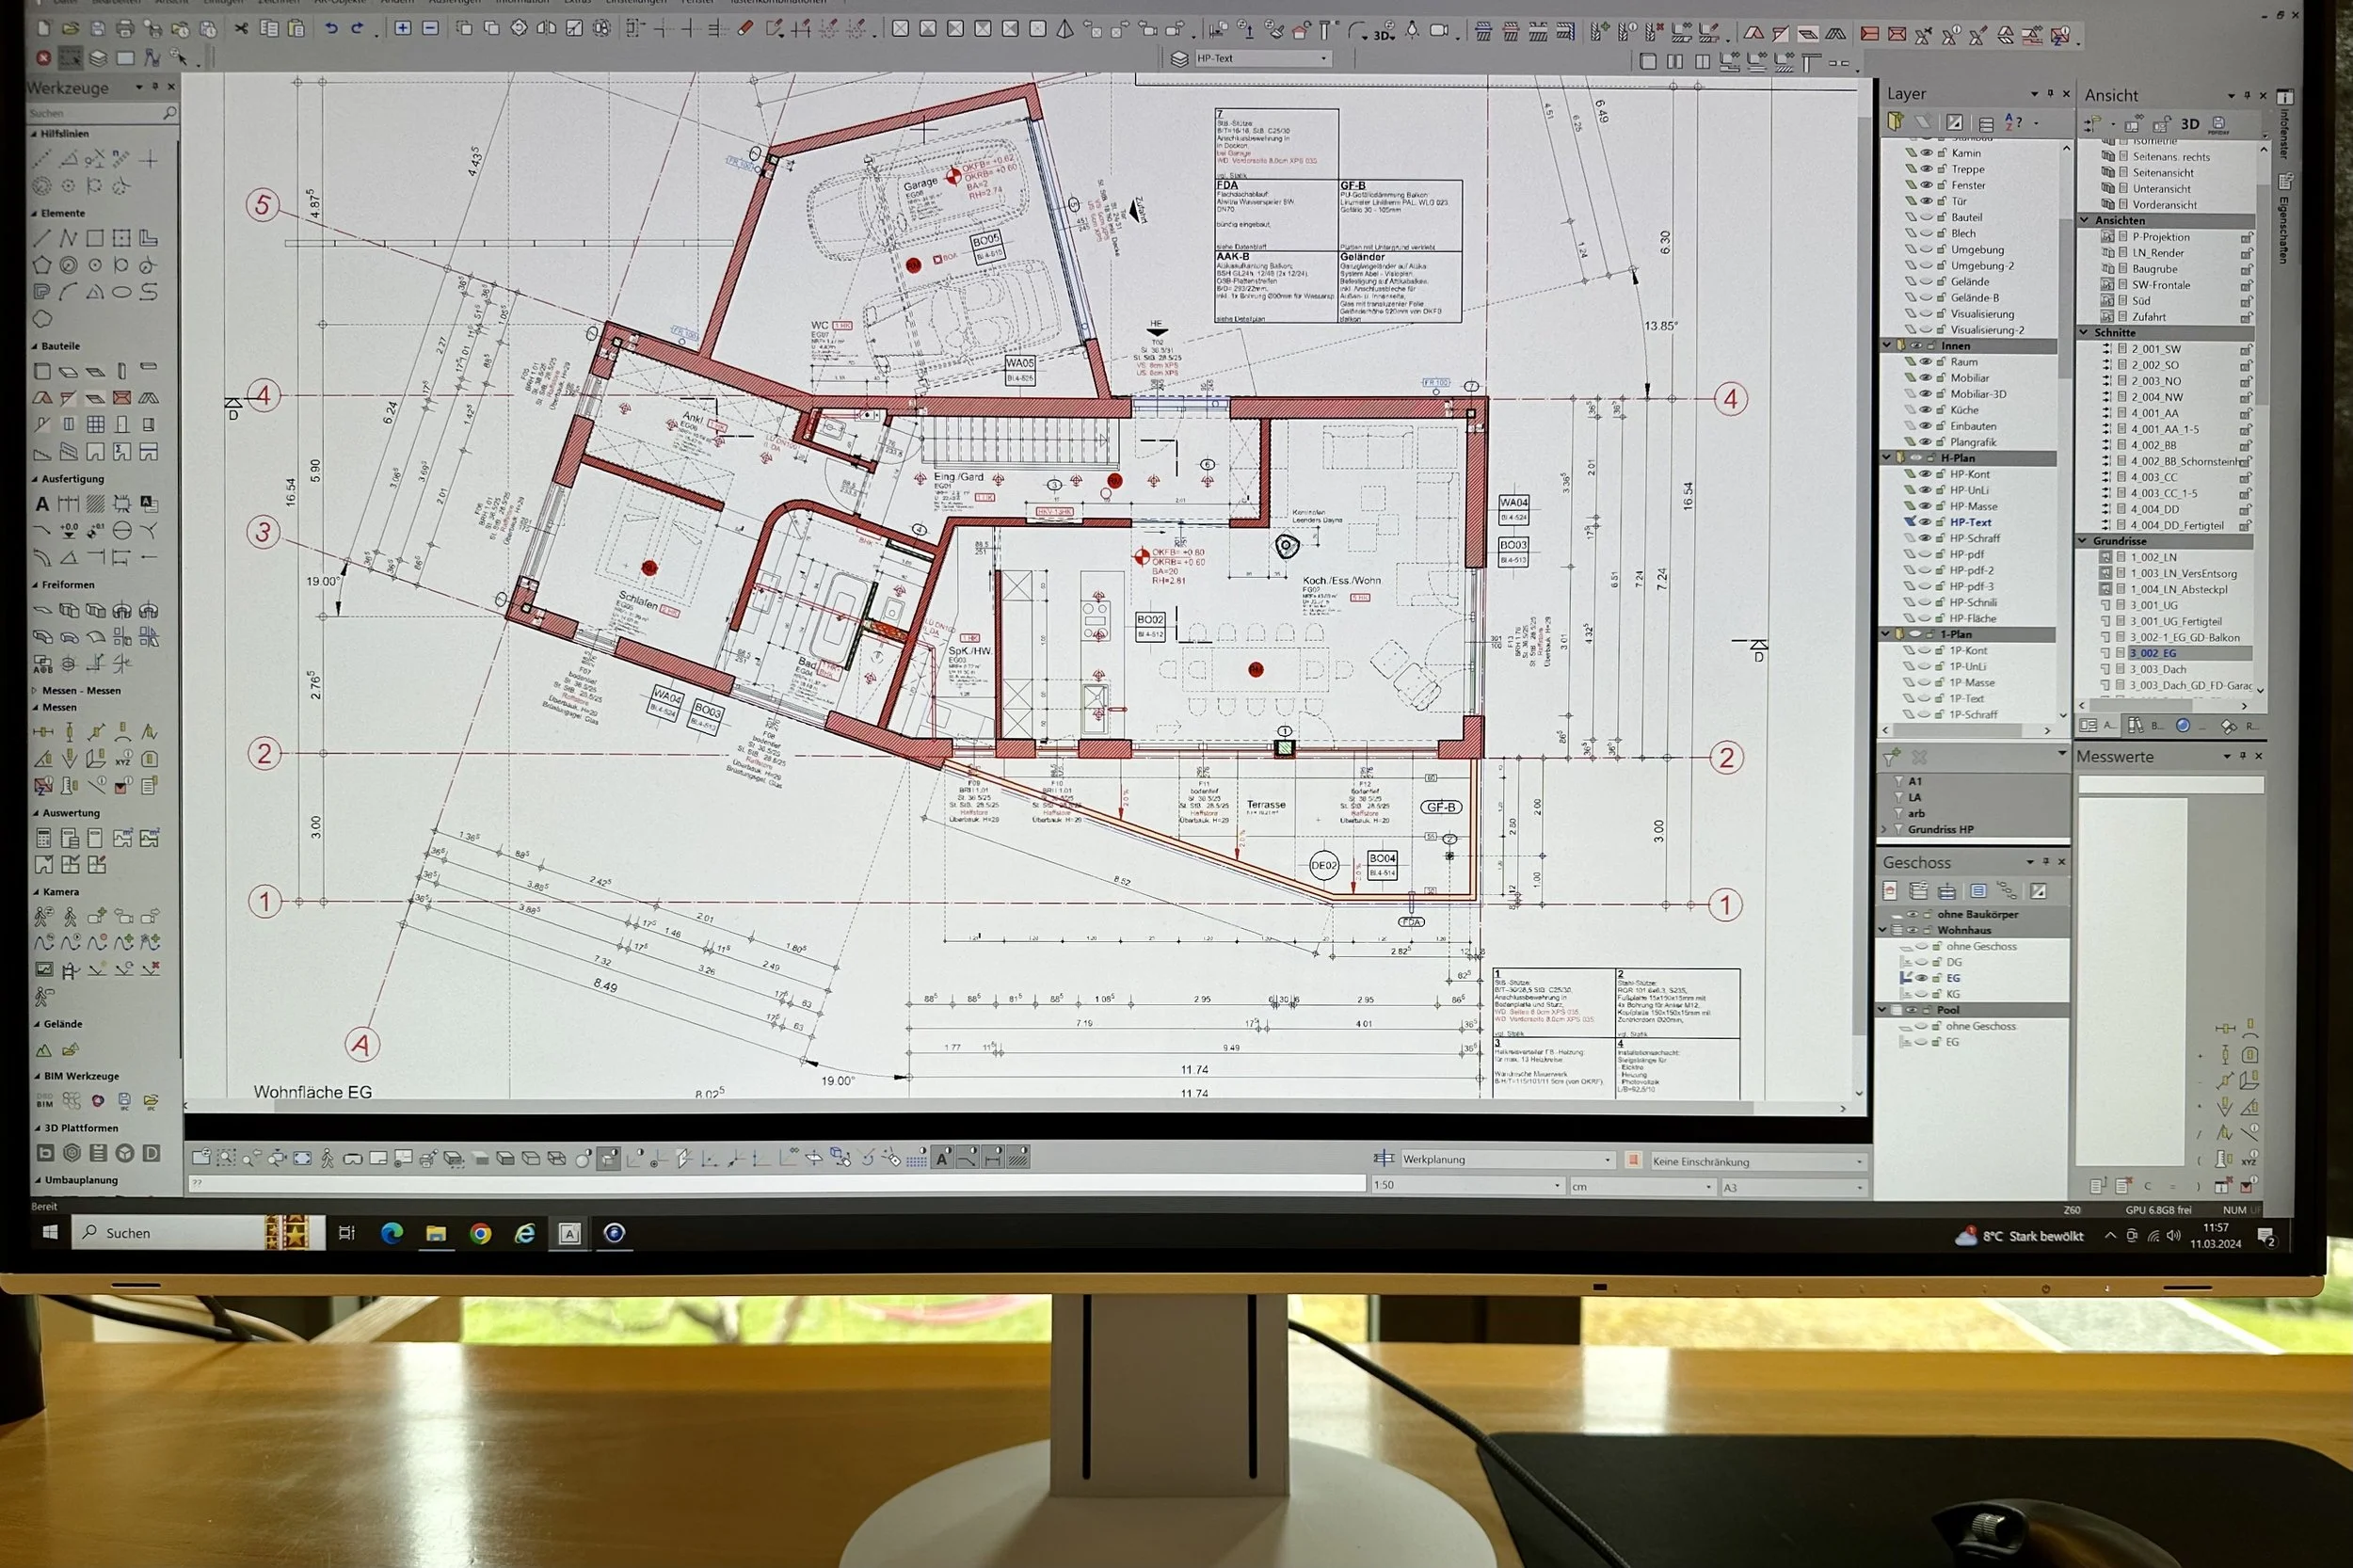This screenshot has height=1568, width=2353.
Task: Select the 3_003_Dach floor plan entry
Action: pyautogui.click(x=2158, y=669)
